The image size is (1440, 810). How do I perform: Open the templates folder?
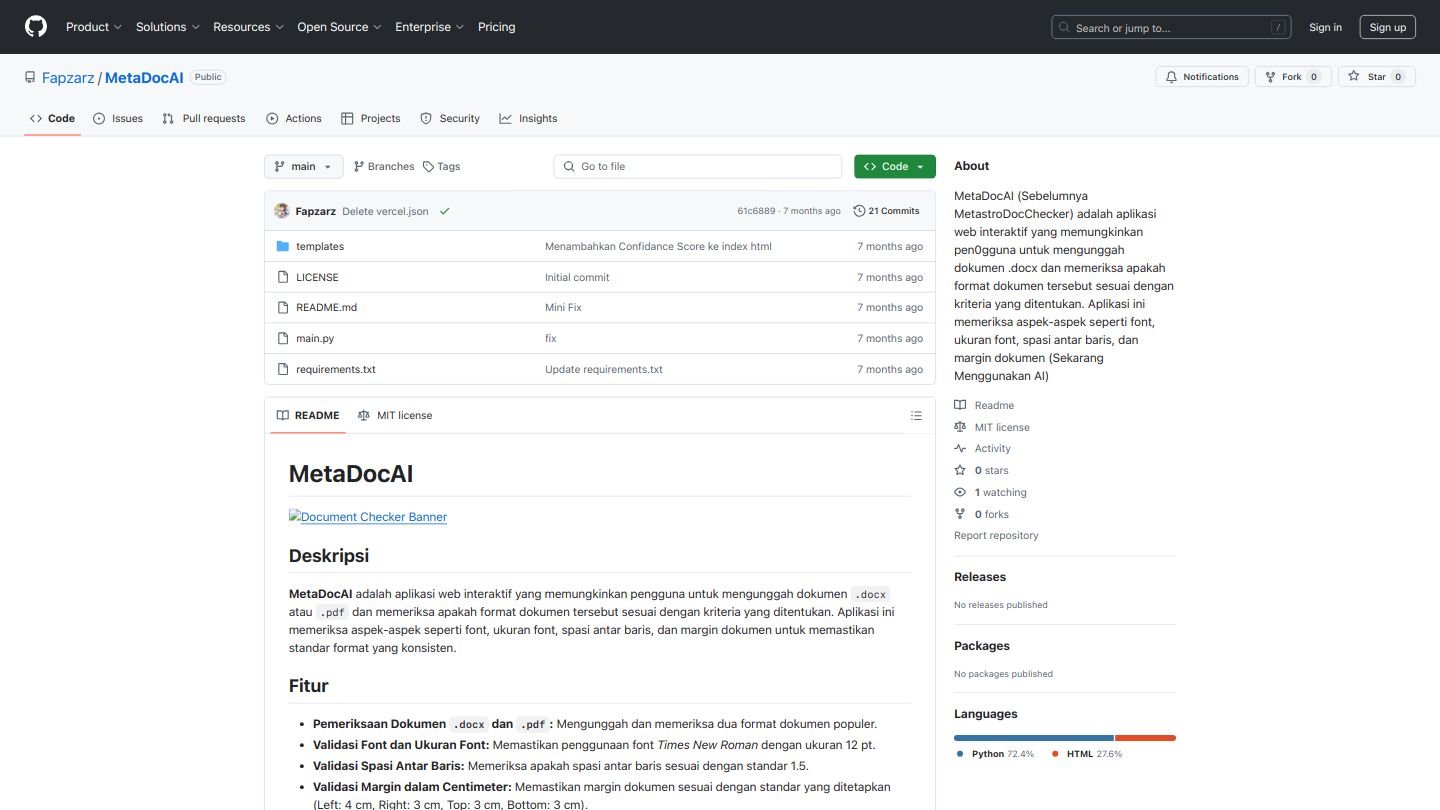click(x=320, y=246)
